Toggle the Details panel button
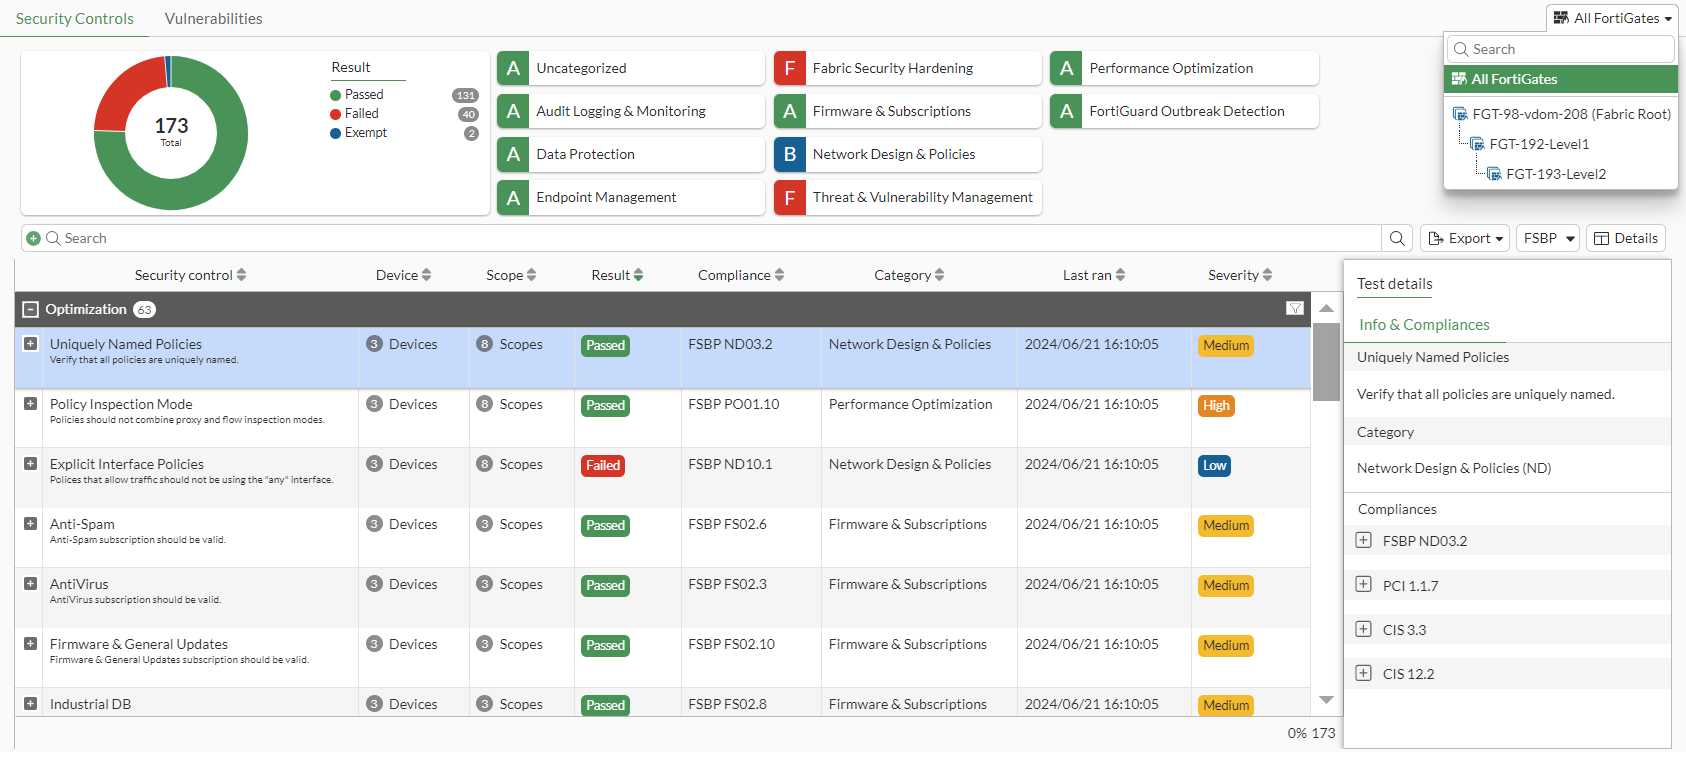 (1625, 238)
